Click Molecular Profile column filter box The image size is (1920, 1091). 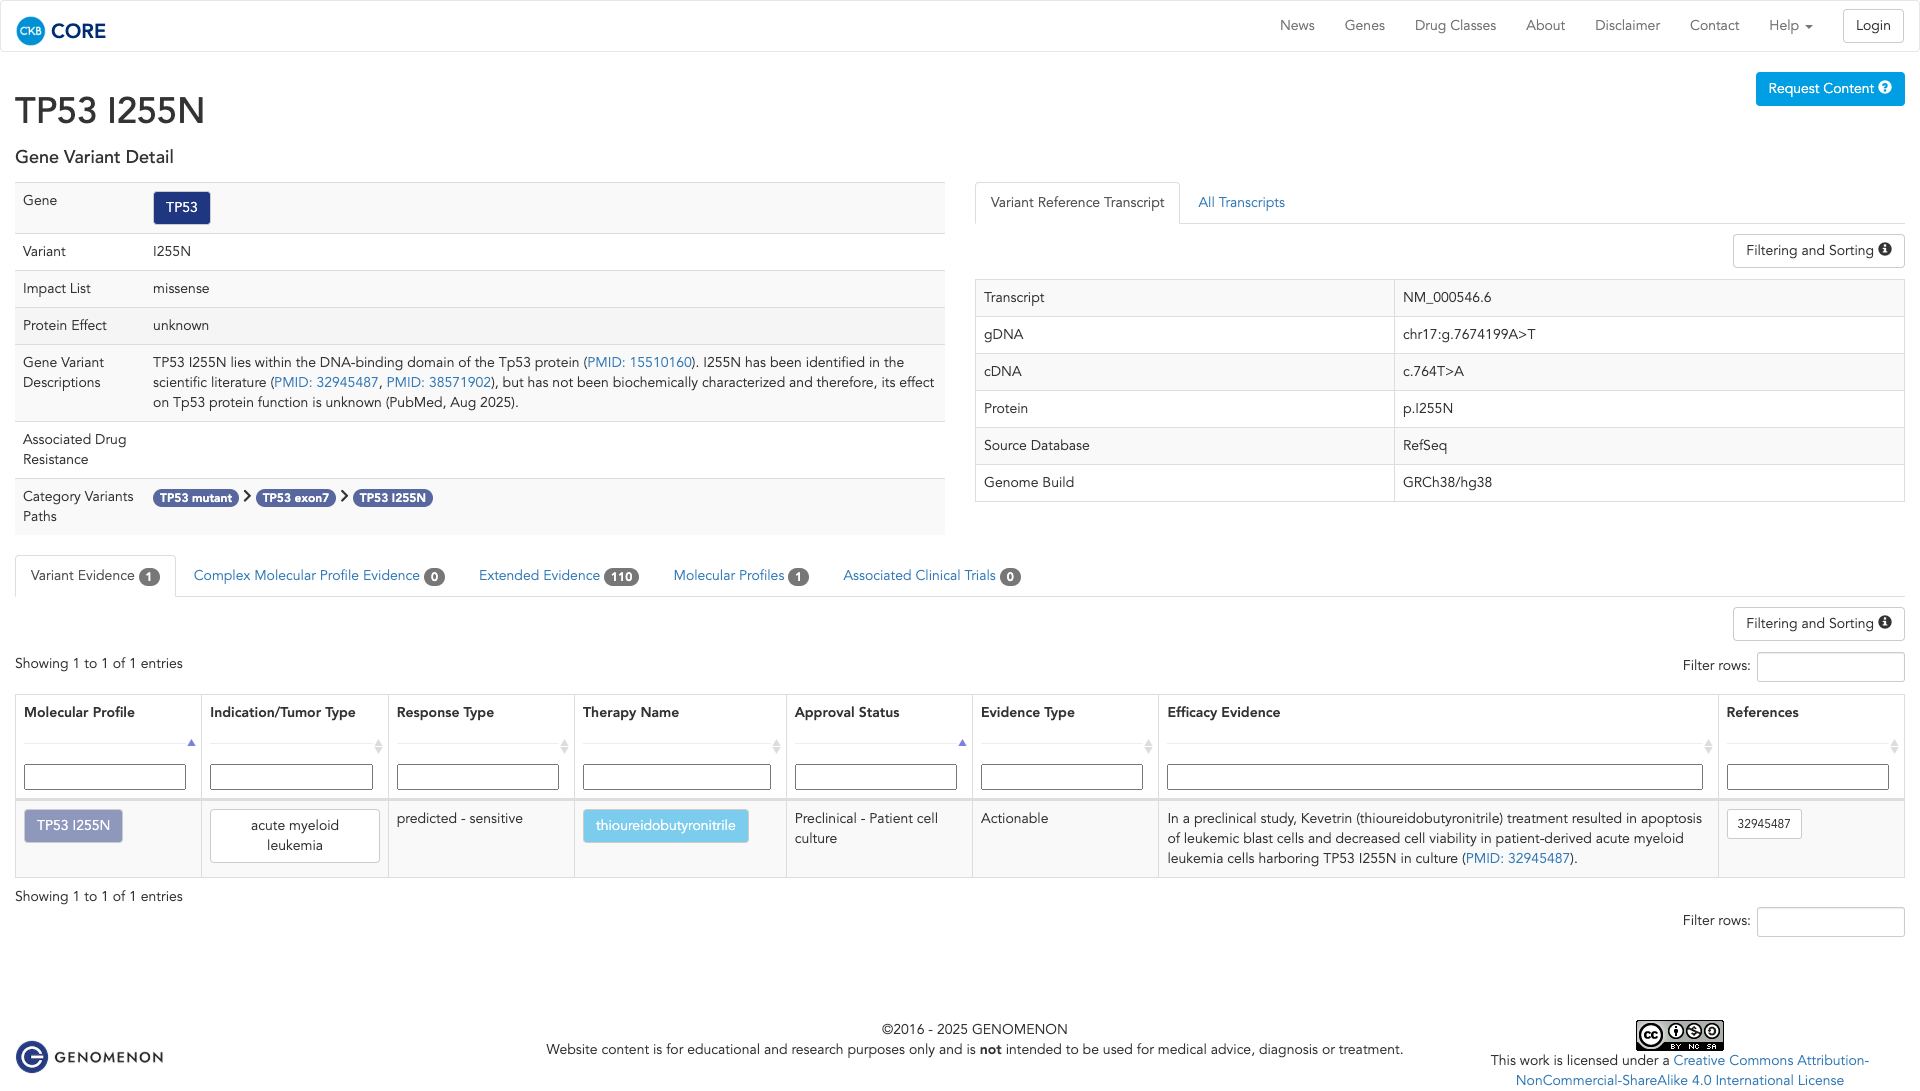point(105,777)
